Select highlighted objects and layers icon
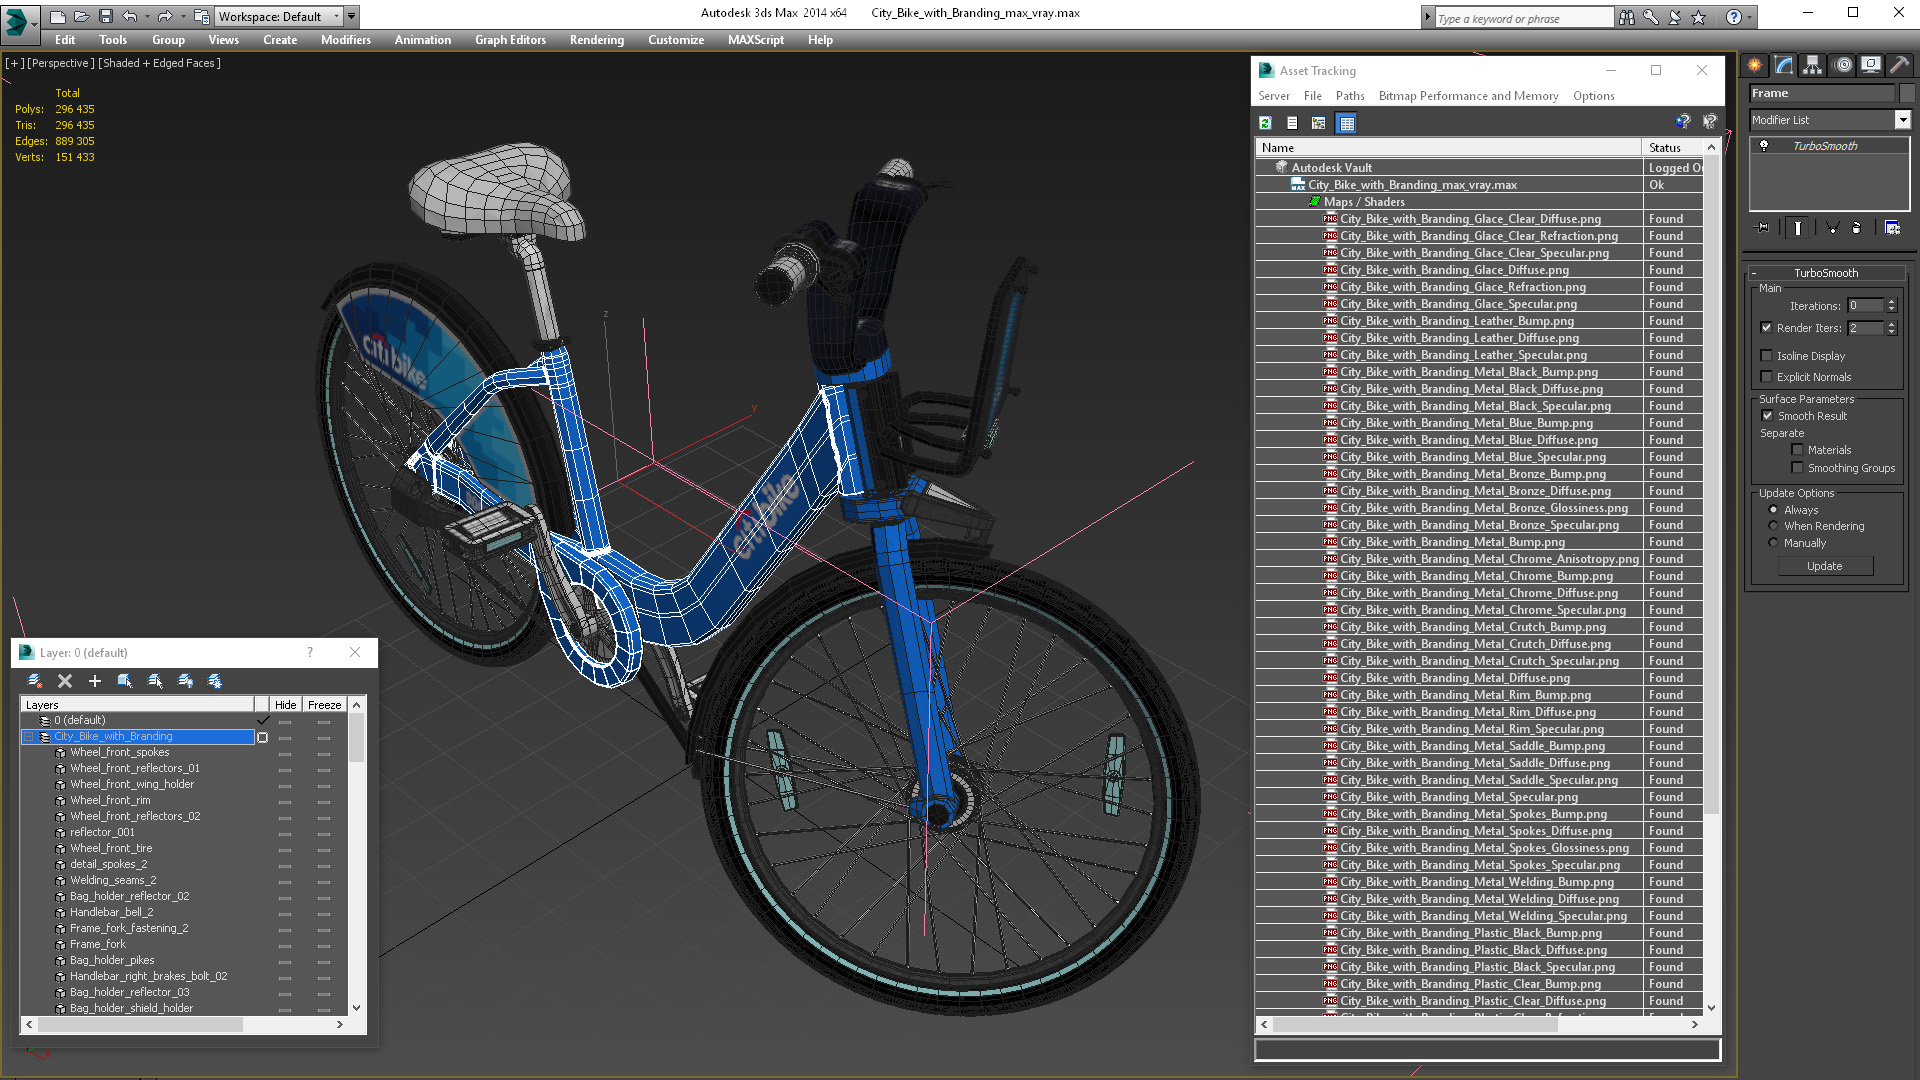Screen dimensions: 1920x1080 coord(125,681)
